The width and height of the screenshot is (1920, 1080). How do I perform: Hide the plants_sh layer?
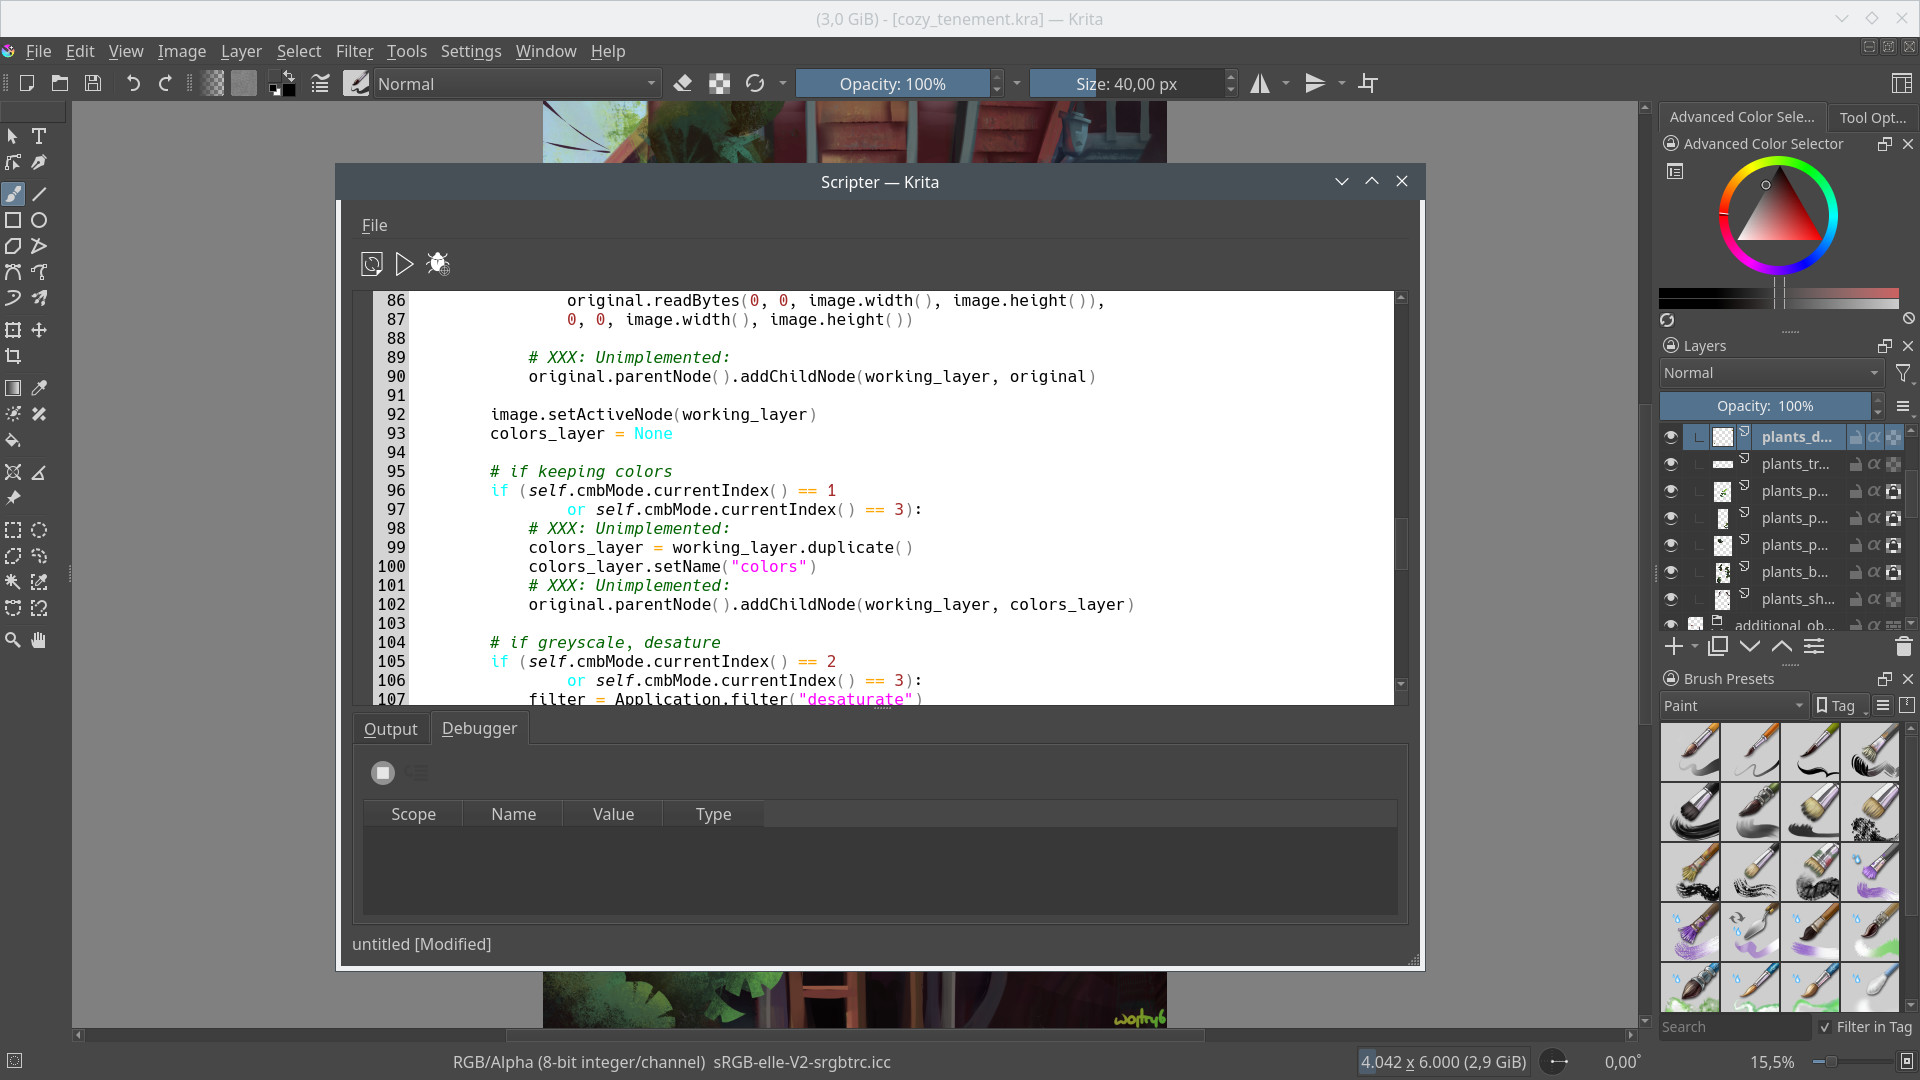point(1672,599)
